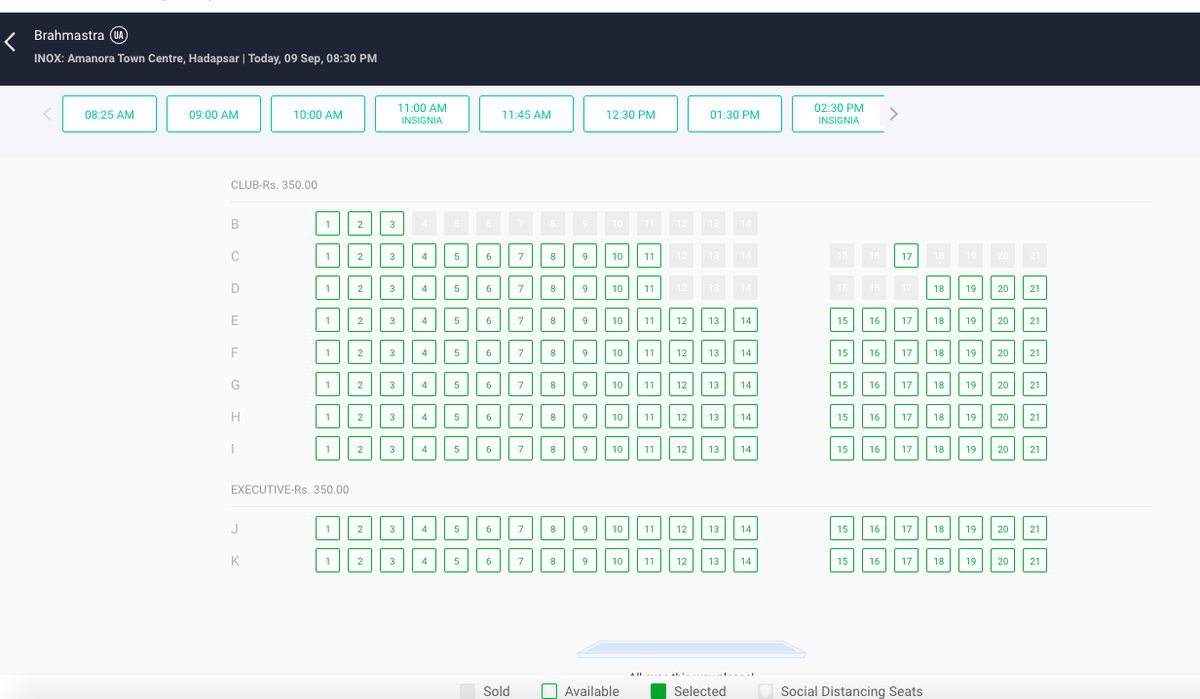
Task: Pick the 02:30 PM INSIGNIA showtime
Action: click(x=838, y=114)
